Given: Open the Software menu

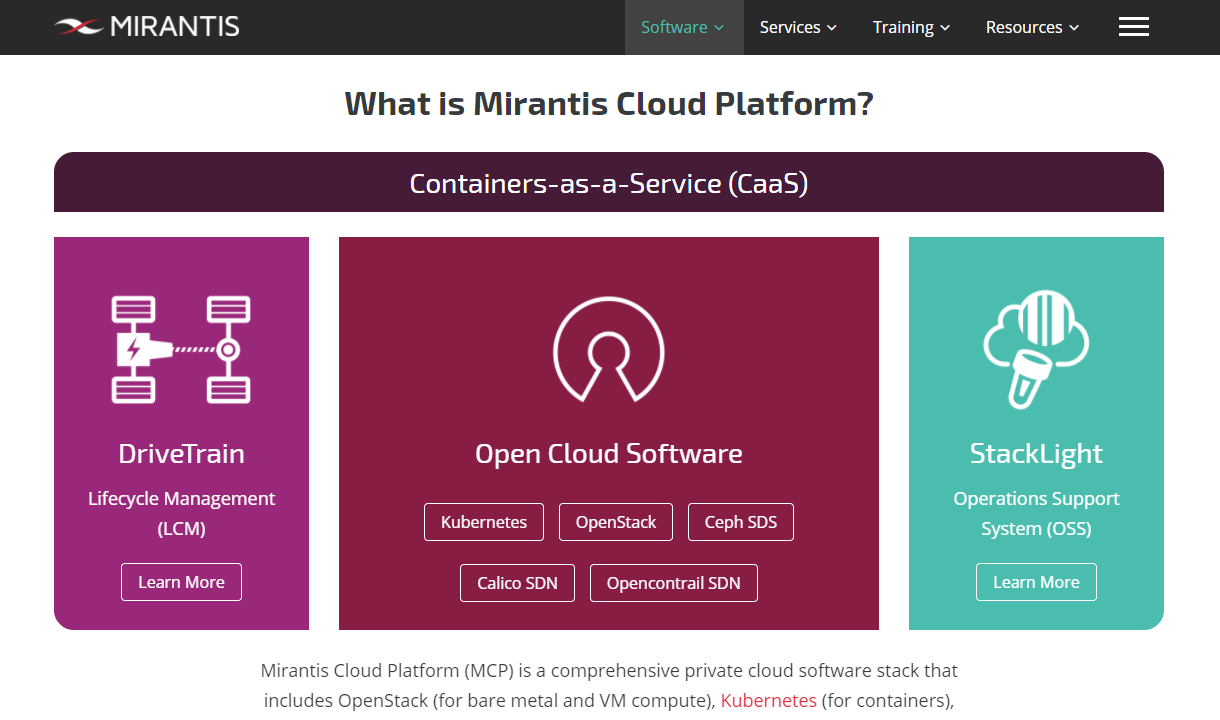Looking at the screenshot, I should click(x=684, y=27).
